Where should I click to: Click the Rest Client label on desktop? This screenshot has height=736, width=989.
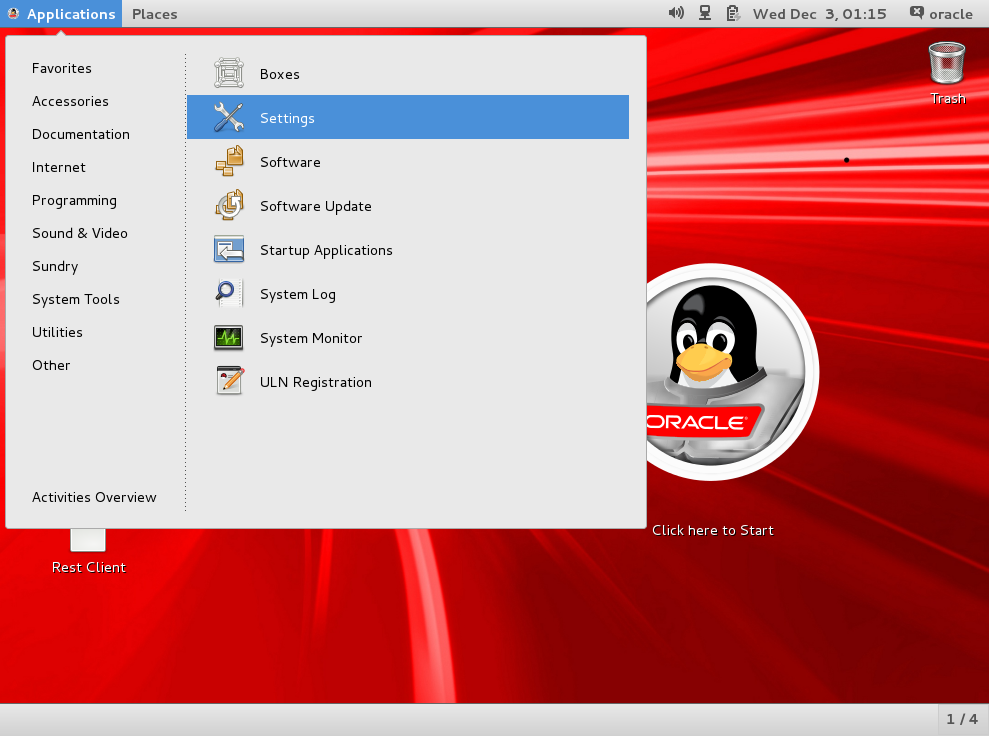(x=88, y=568)
